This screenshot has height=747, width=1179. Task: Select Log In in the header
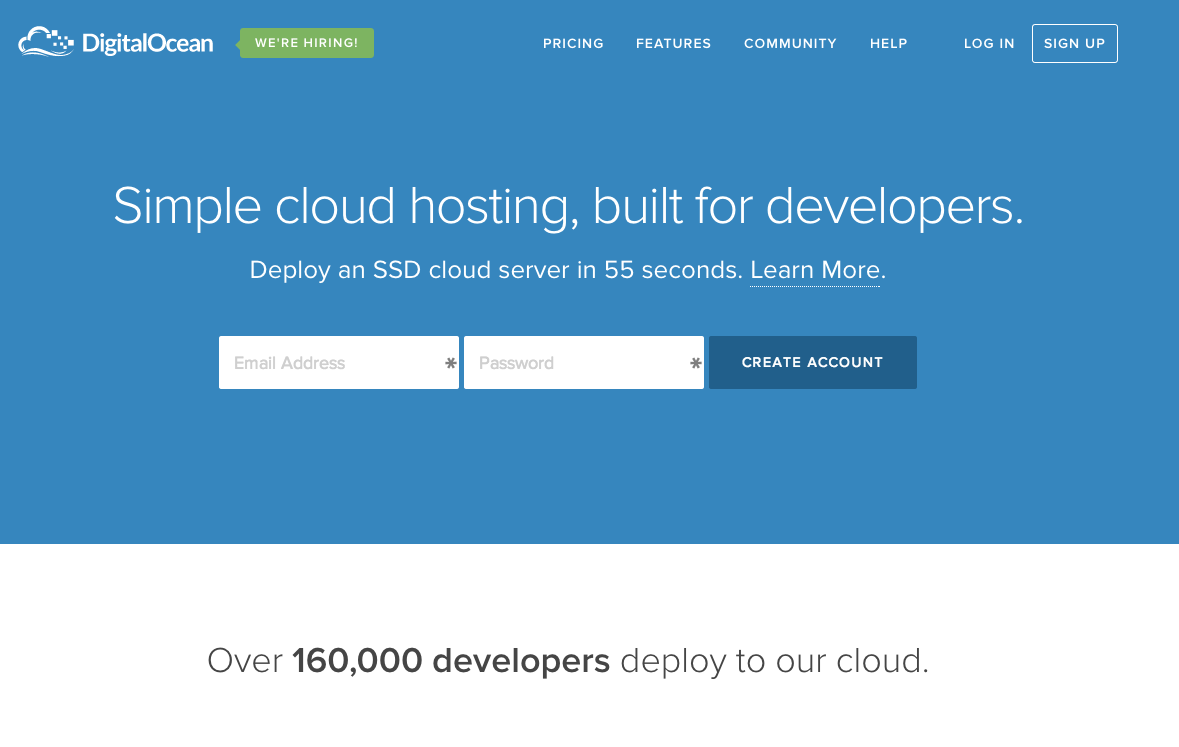pyautogui.click(x=989, y=44)
